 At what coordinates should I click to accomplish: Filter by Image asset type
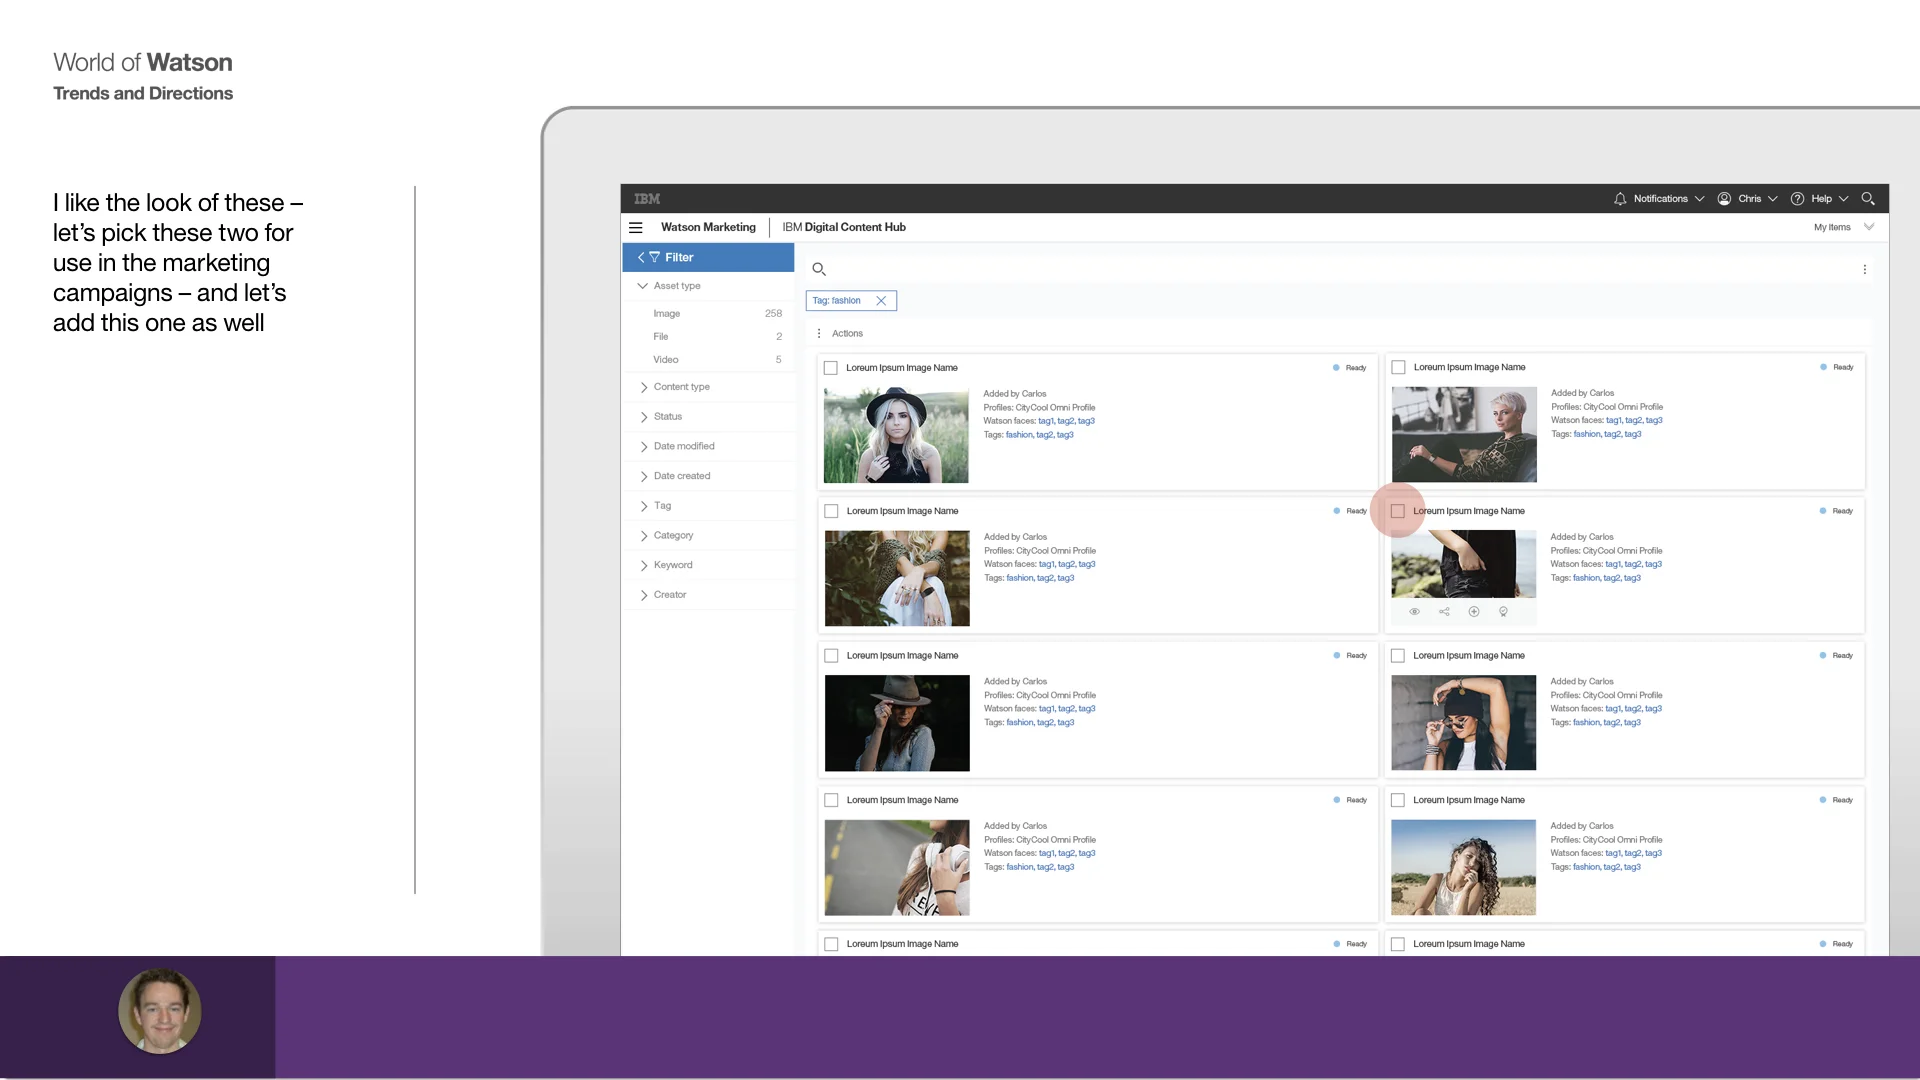point(667,314)
